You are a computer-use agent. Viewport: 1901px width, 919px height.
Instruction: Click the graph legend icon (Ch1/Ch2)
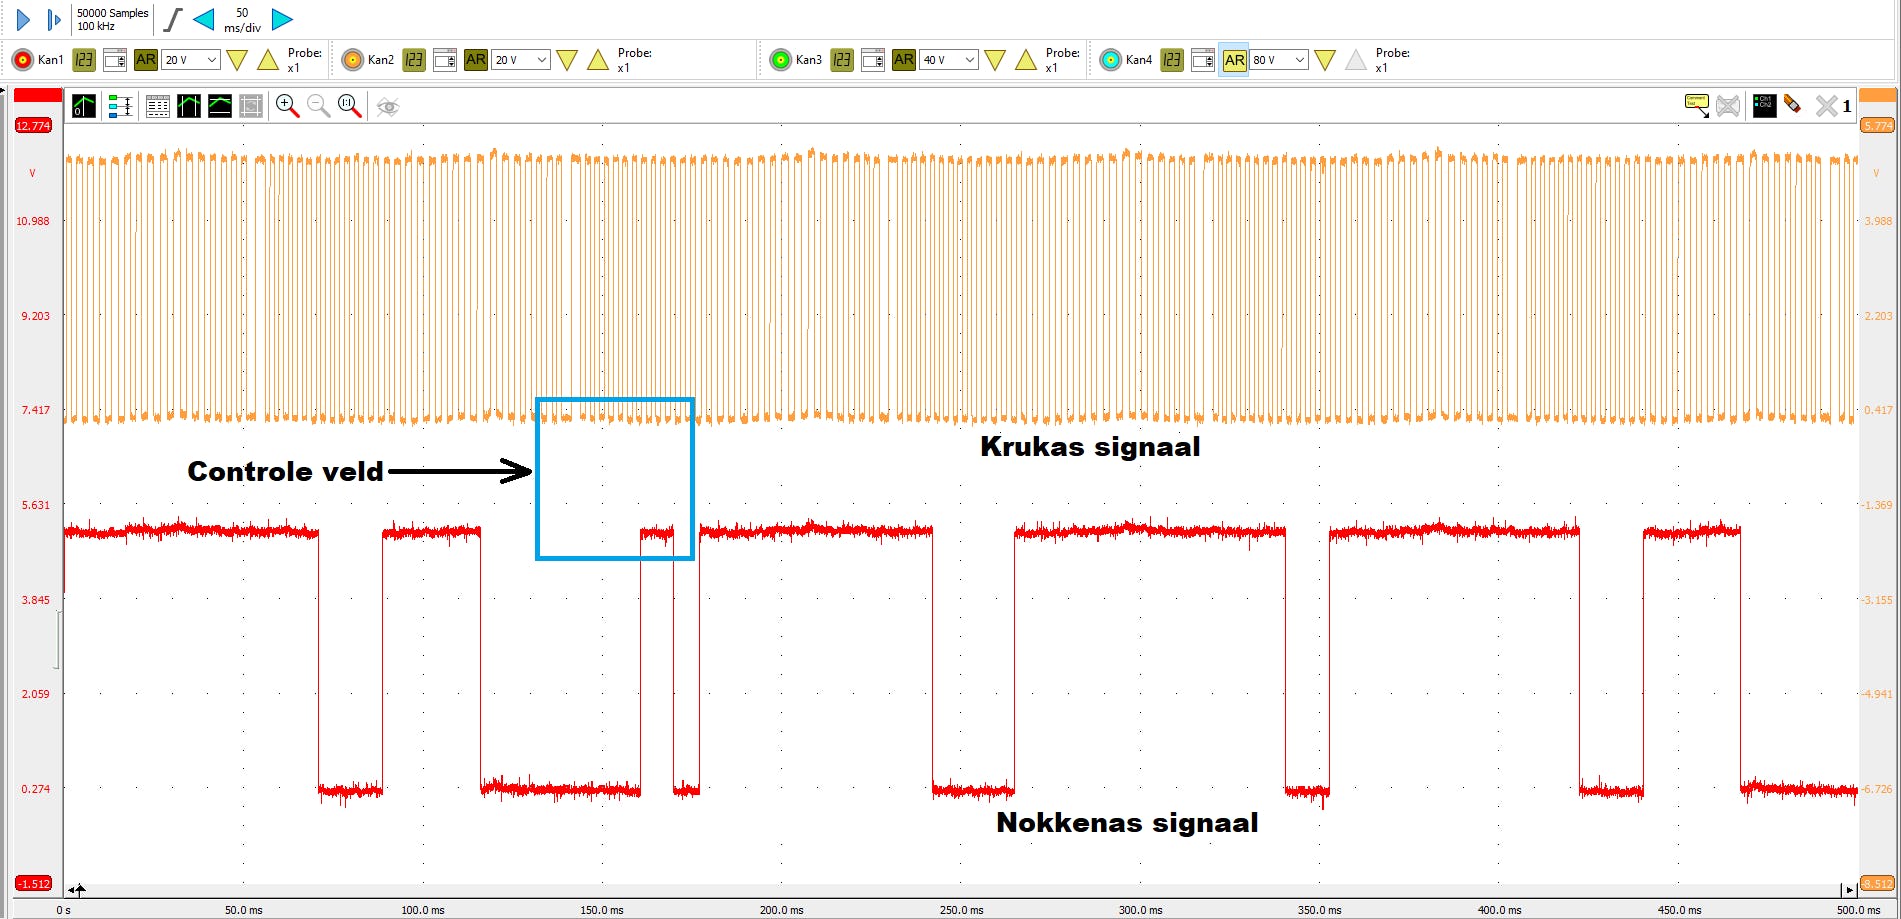(1764, 106)
